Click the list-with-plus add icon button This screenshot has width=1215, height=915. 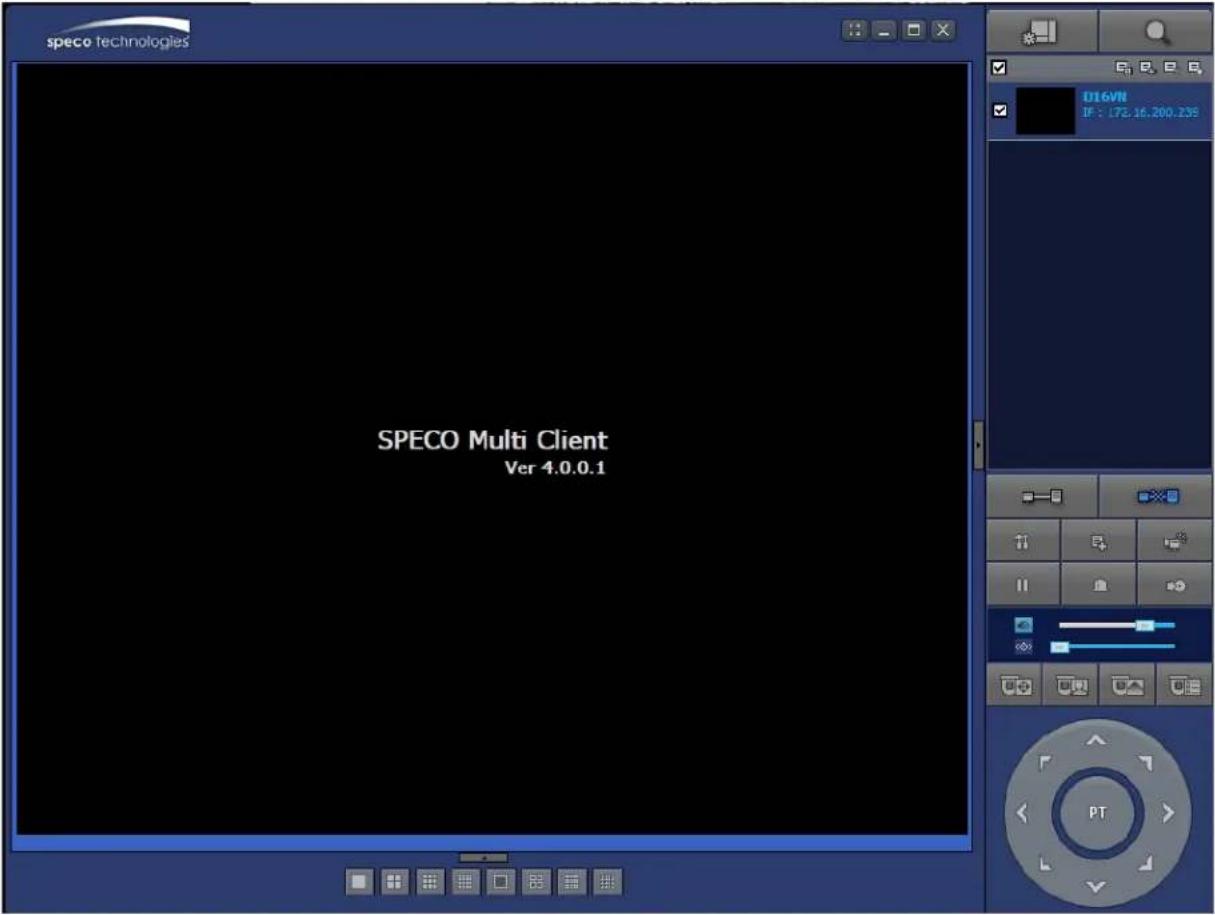[x=1098, y=540]
